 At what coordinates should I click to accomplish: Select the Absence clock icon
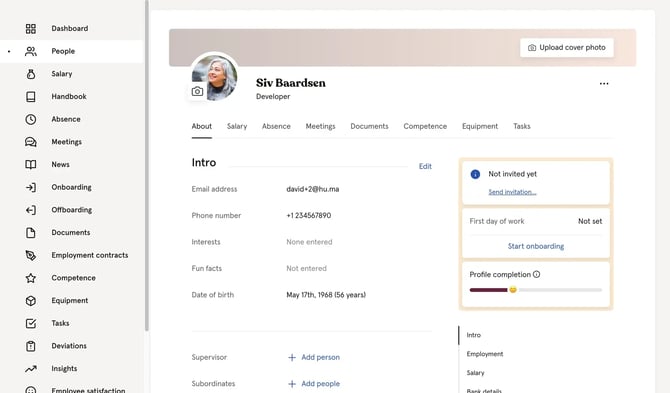(x=31, y=119)
